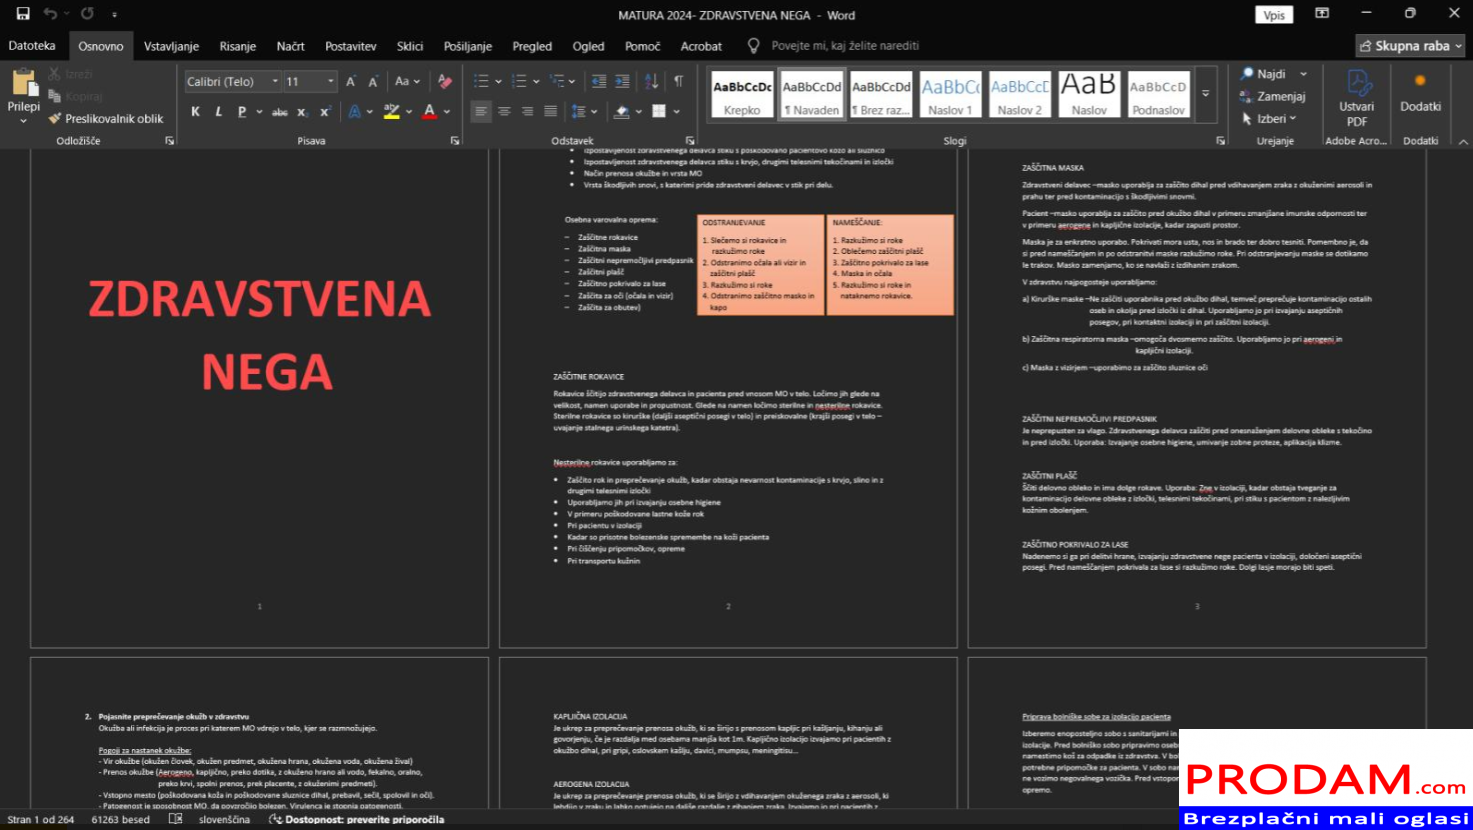This screenshot has height=830, width=1473.
Task: Open the Odstavek paragraph dialog launcher
Action: (690, 141)
